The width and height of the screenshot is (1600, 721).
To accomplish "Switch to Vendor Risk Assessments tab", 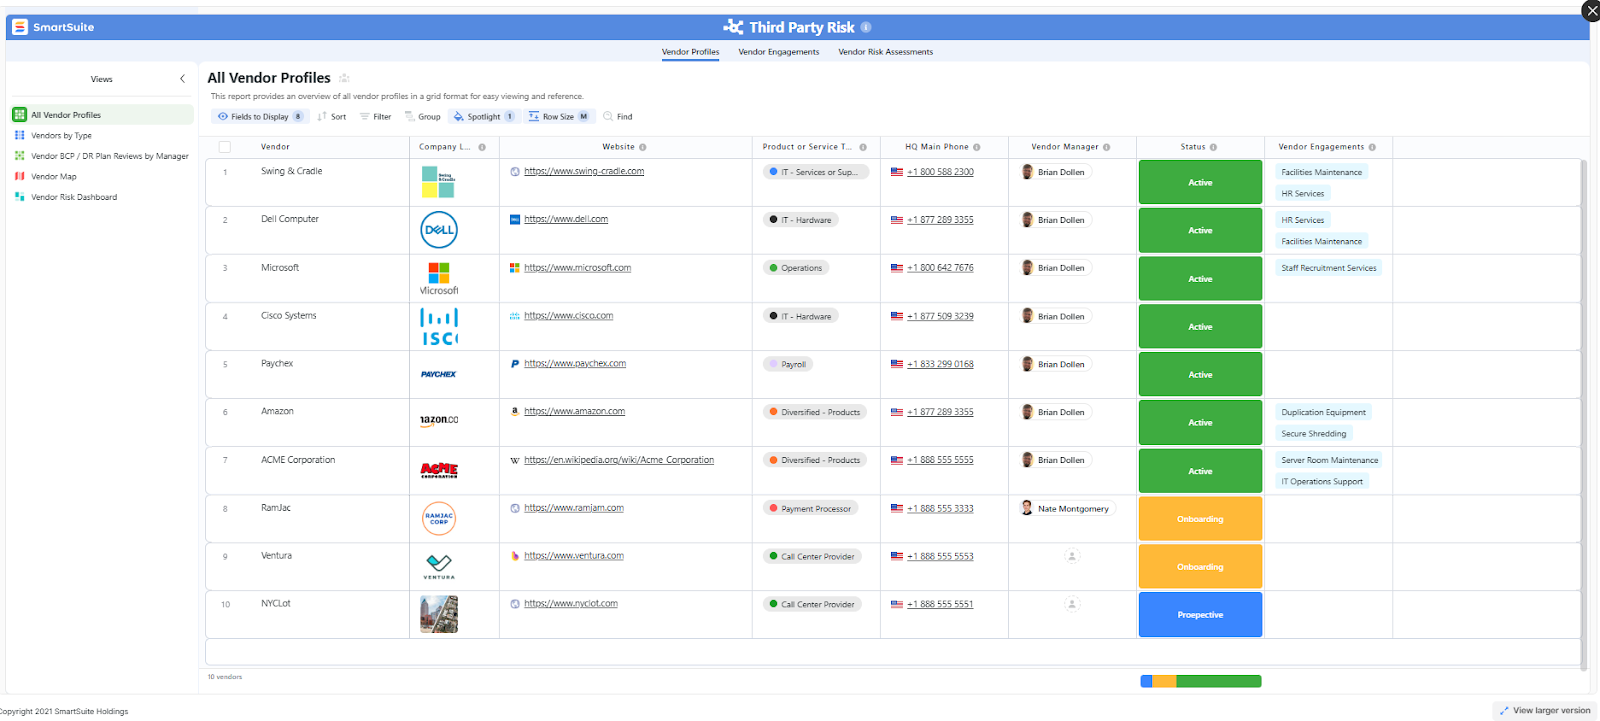I will (x=885, y=52).
